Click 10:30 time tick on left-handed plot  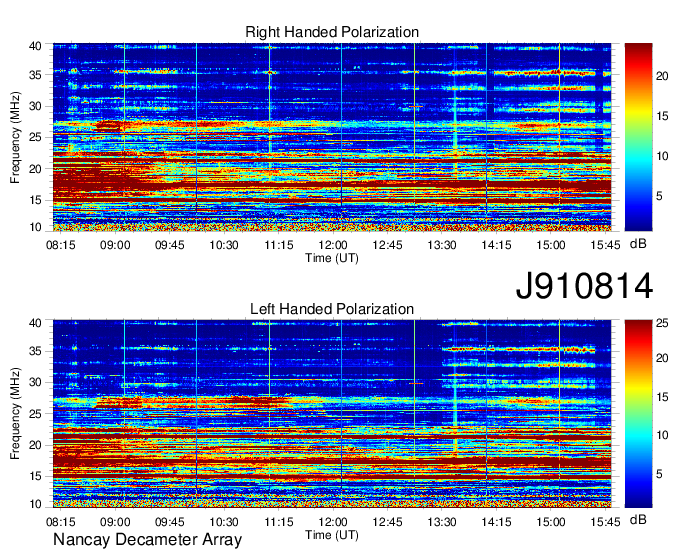[x=224, y=522]
